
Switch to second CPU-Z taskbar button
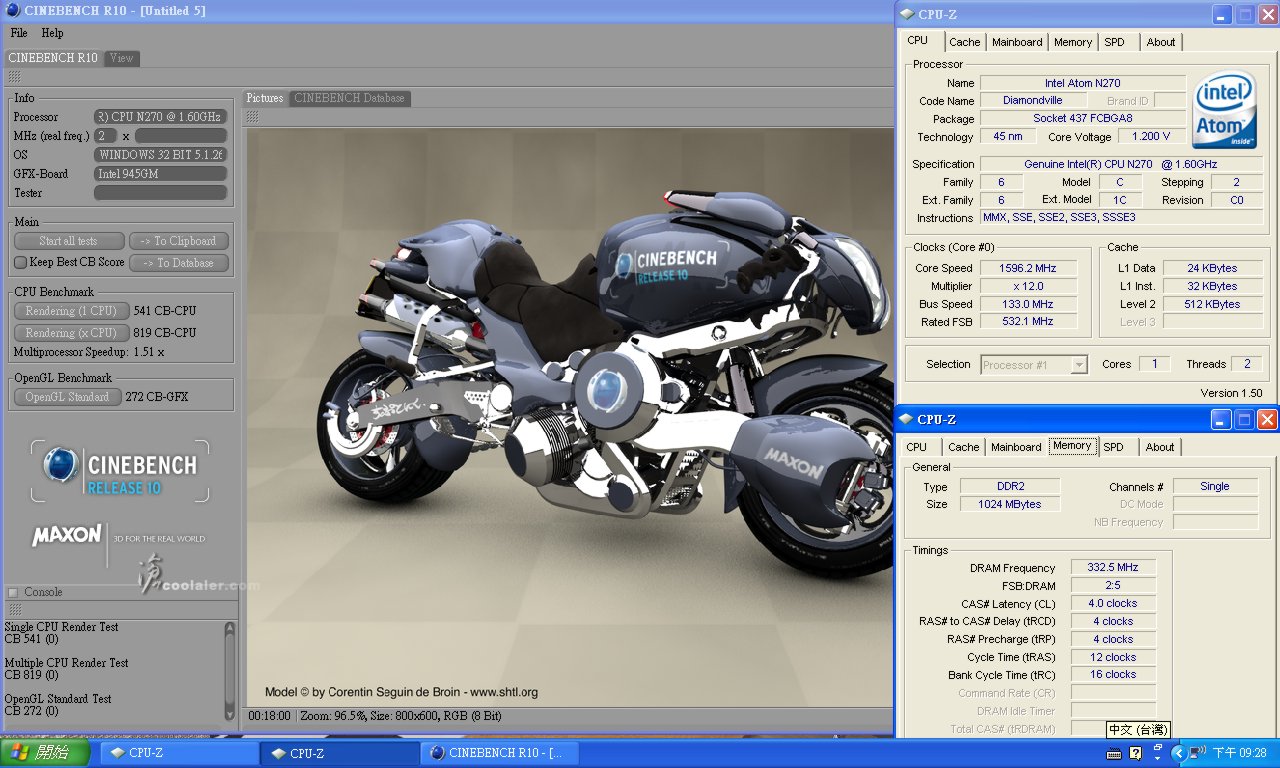(x=339, y=753)
